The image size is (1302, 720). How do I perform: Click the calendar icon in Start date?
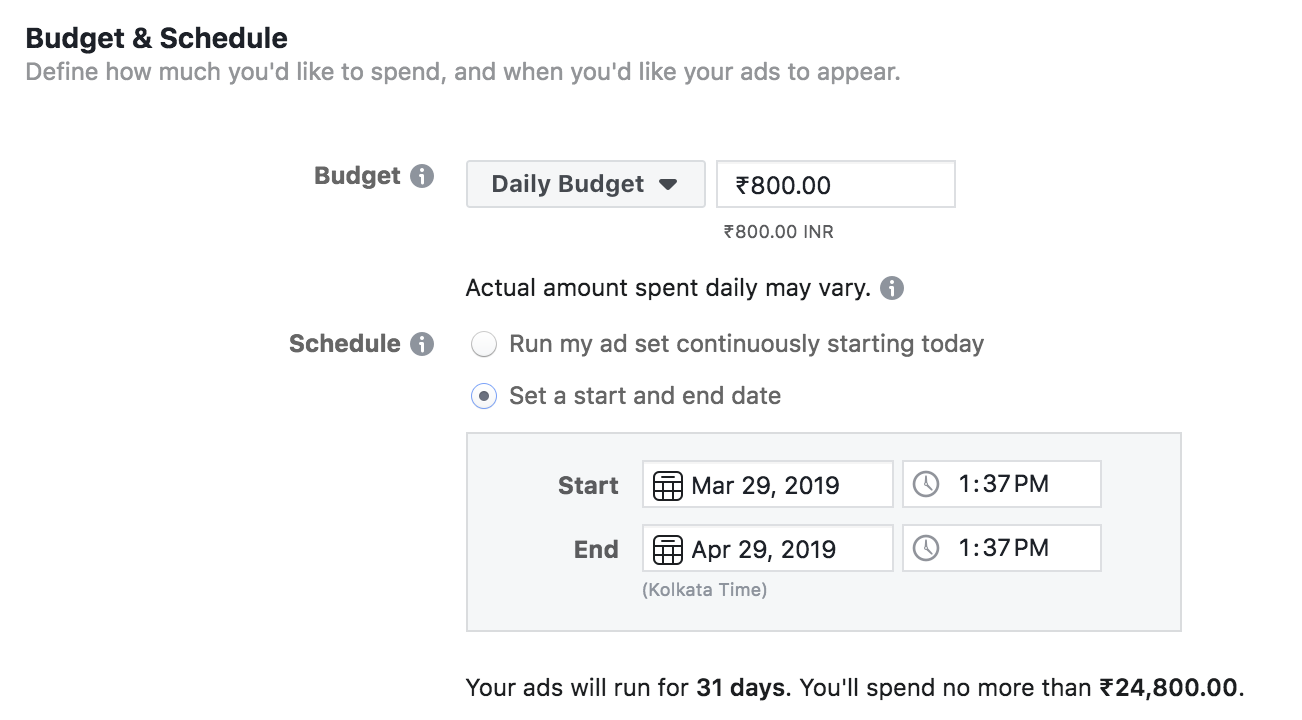pos(667,486)
